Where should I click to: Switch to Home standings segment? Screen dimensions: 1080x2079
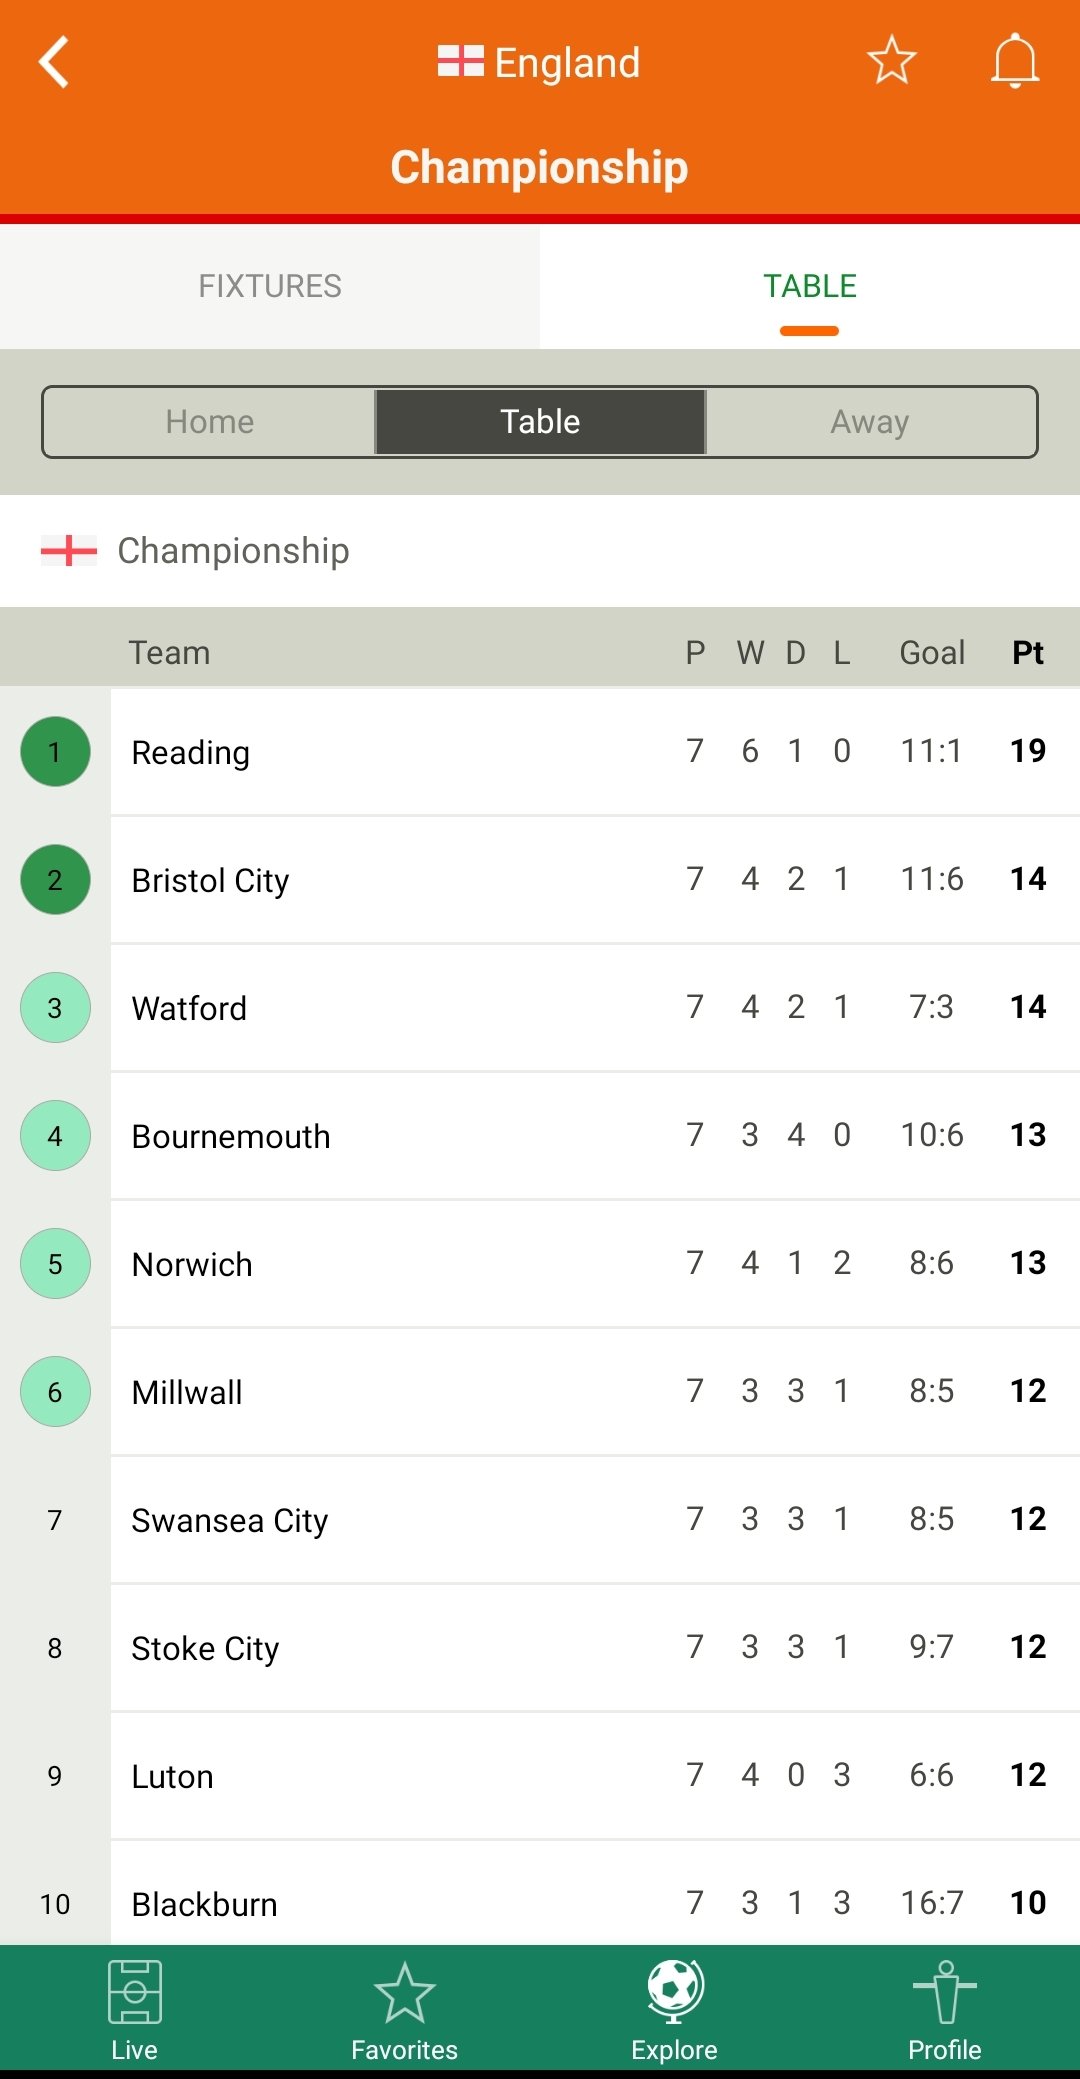(x=210, y=422)
